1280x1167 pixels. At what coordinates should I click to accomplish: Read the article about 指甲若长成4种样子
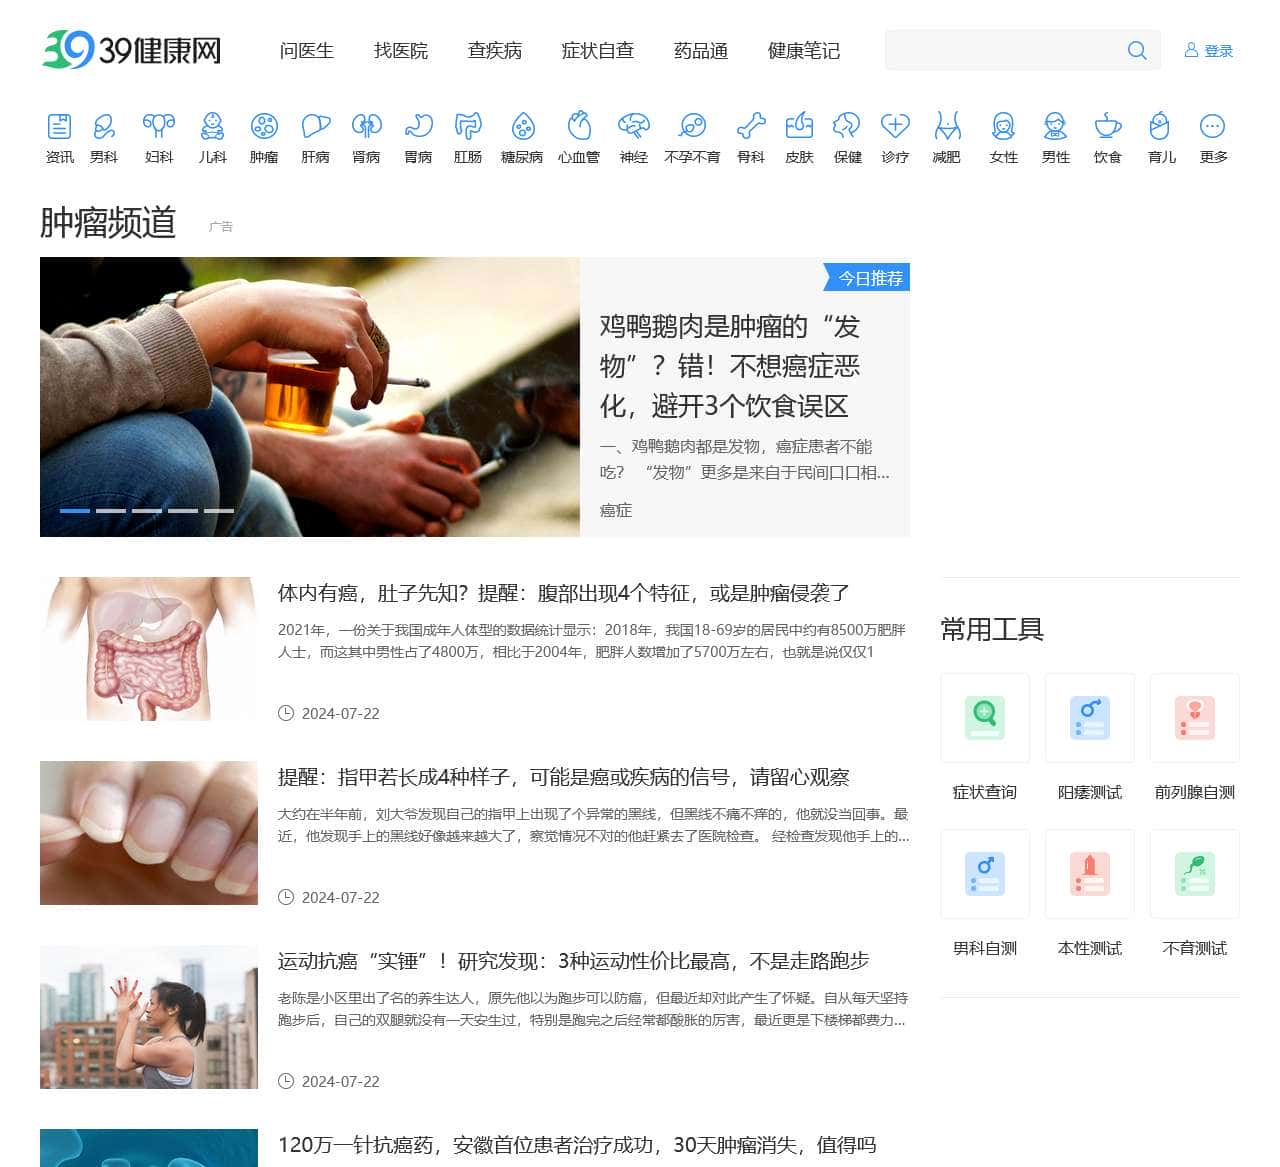[564, 777]
